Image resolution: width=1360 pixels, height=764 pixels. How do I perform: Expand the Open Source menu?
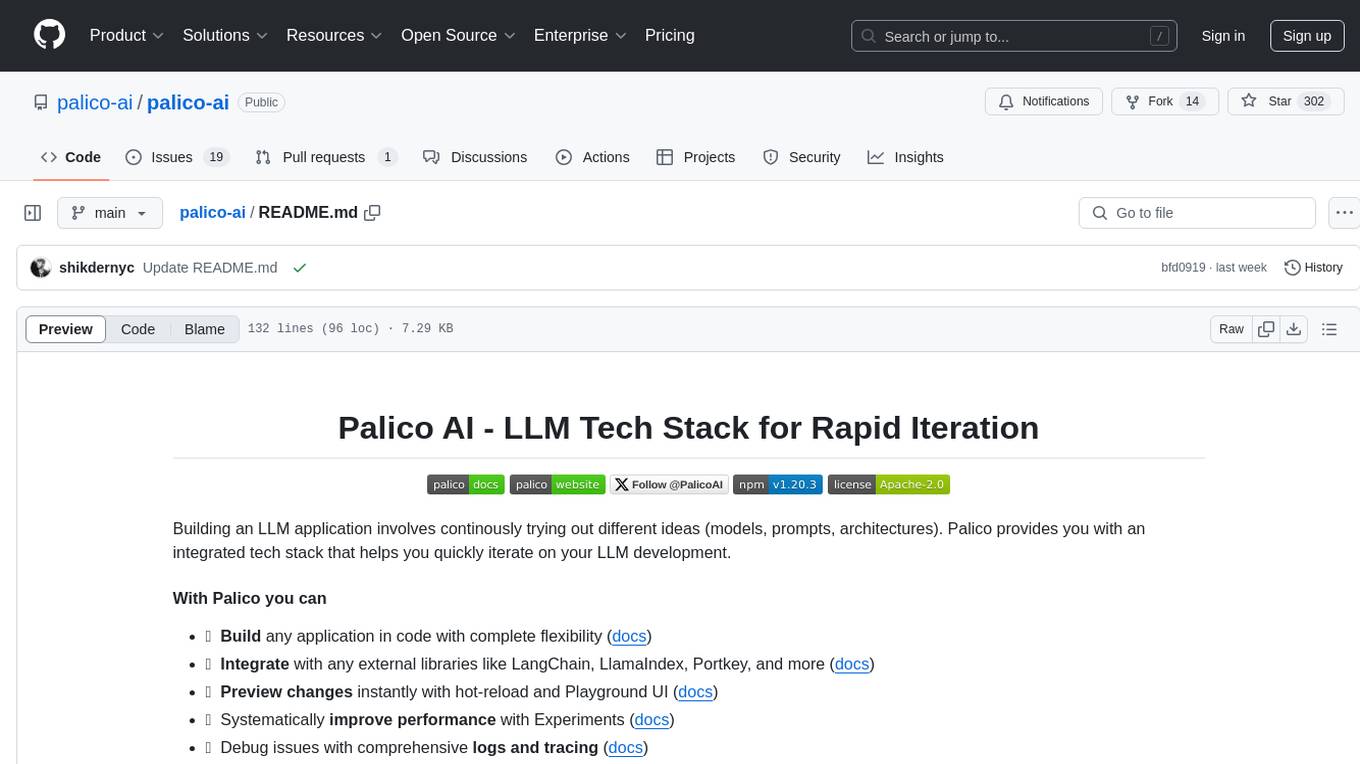458,35
